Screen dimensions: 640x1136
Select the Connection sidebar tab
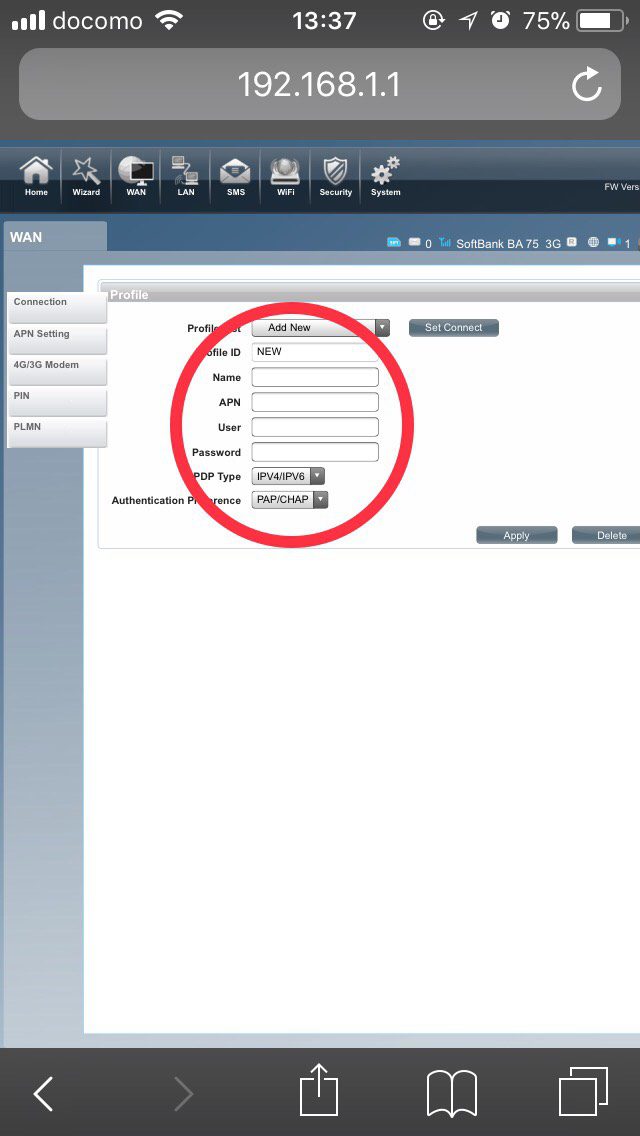coord(56,304)
